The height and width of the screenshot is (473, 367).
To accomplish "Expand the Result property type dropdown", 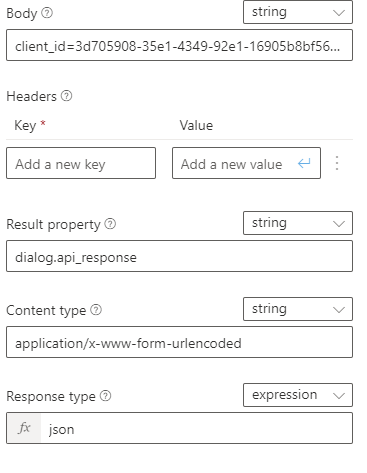I will 298,223.
